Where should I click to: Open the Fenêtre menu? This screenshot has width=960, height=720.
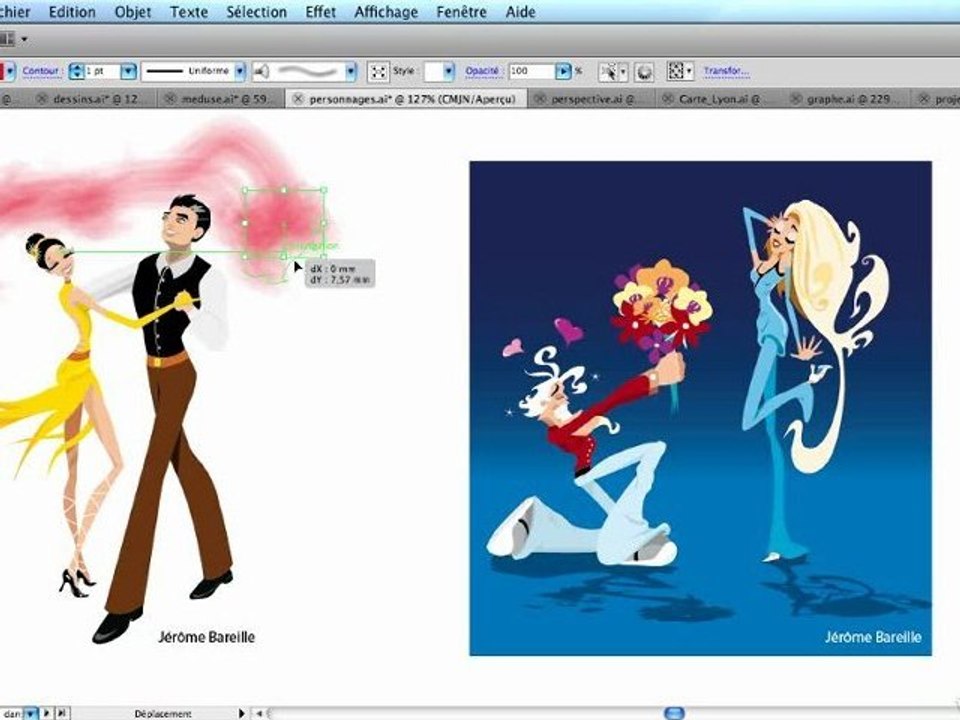(462, 12)
